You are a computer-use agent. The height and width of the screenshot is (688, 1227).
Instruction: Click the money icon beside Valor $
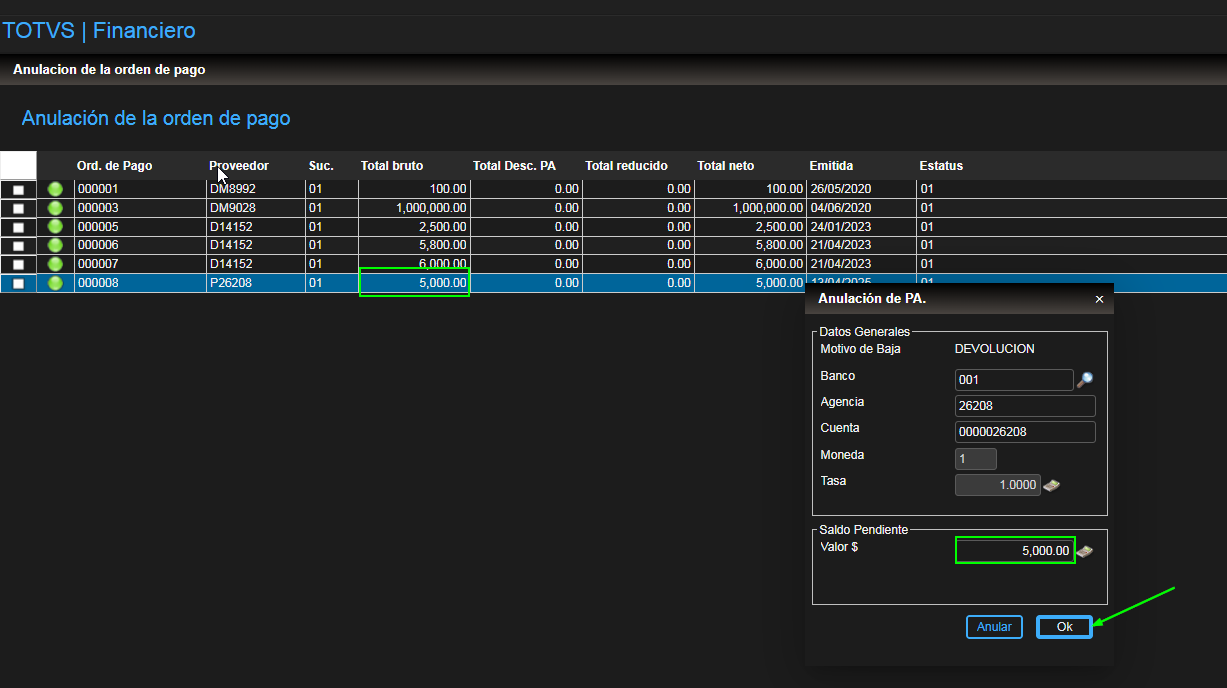tap(1085, 551)
